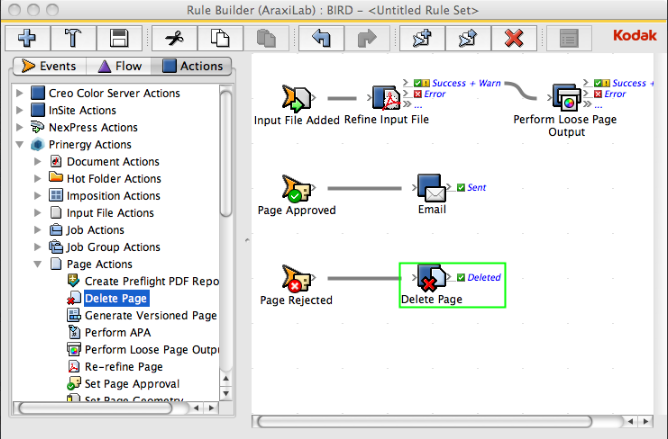The image size is (668, 439).
Task: Select the Email action node icon
Action: 431,190
